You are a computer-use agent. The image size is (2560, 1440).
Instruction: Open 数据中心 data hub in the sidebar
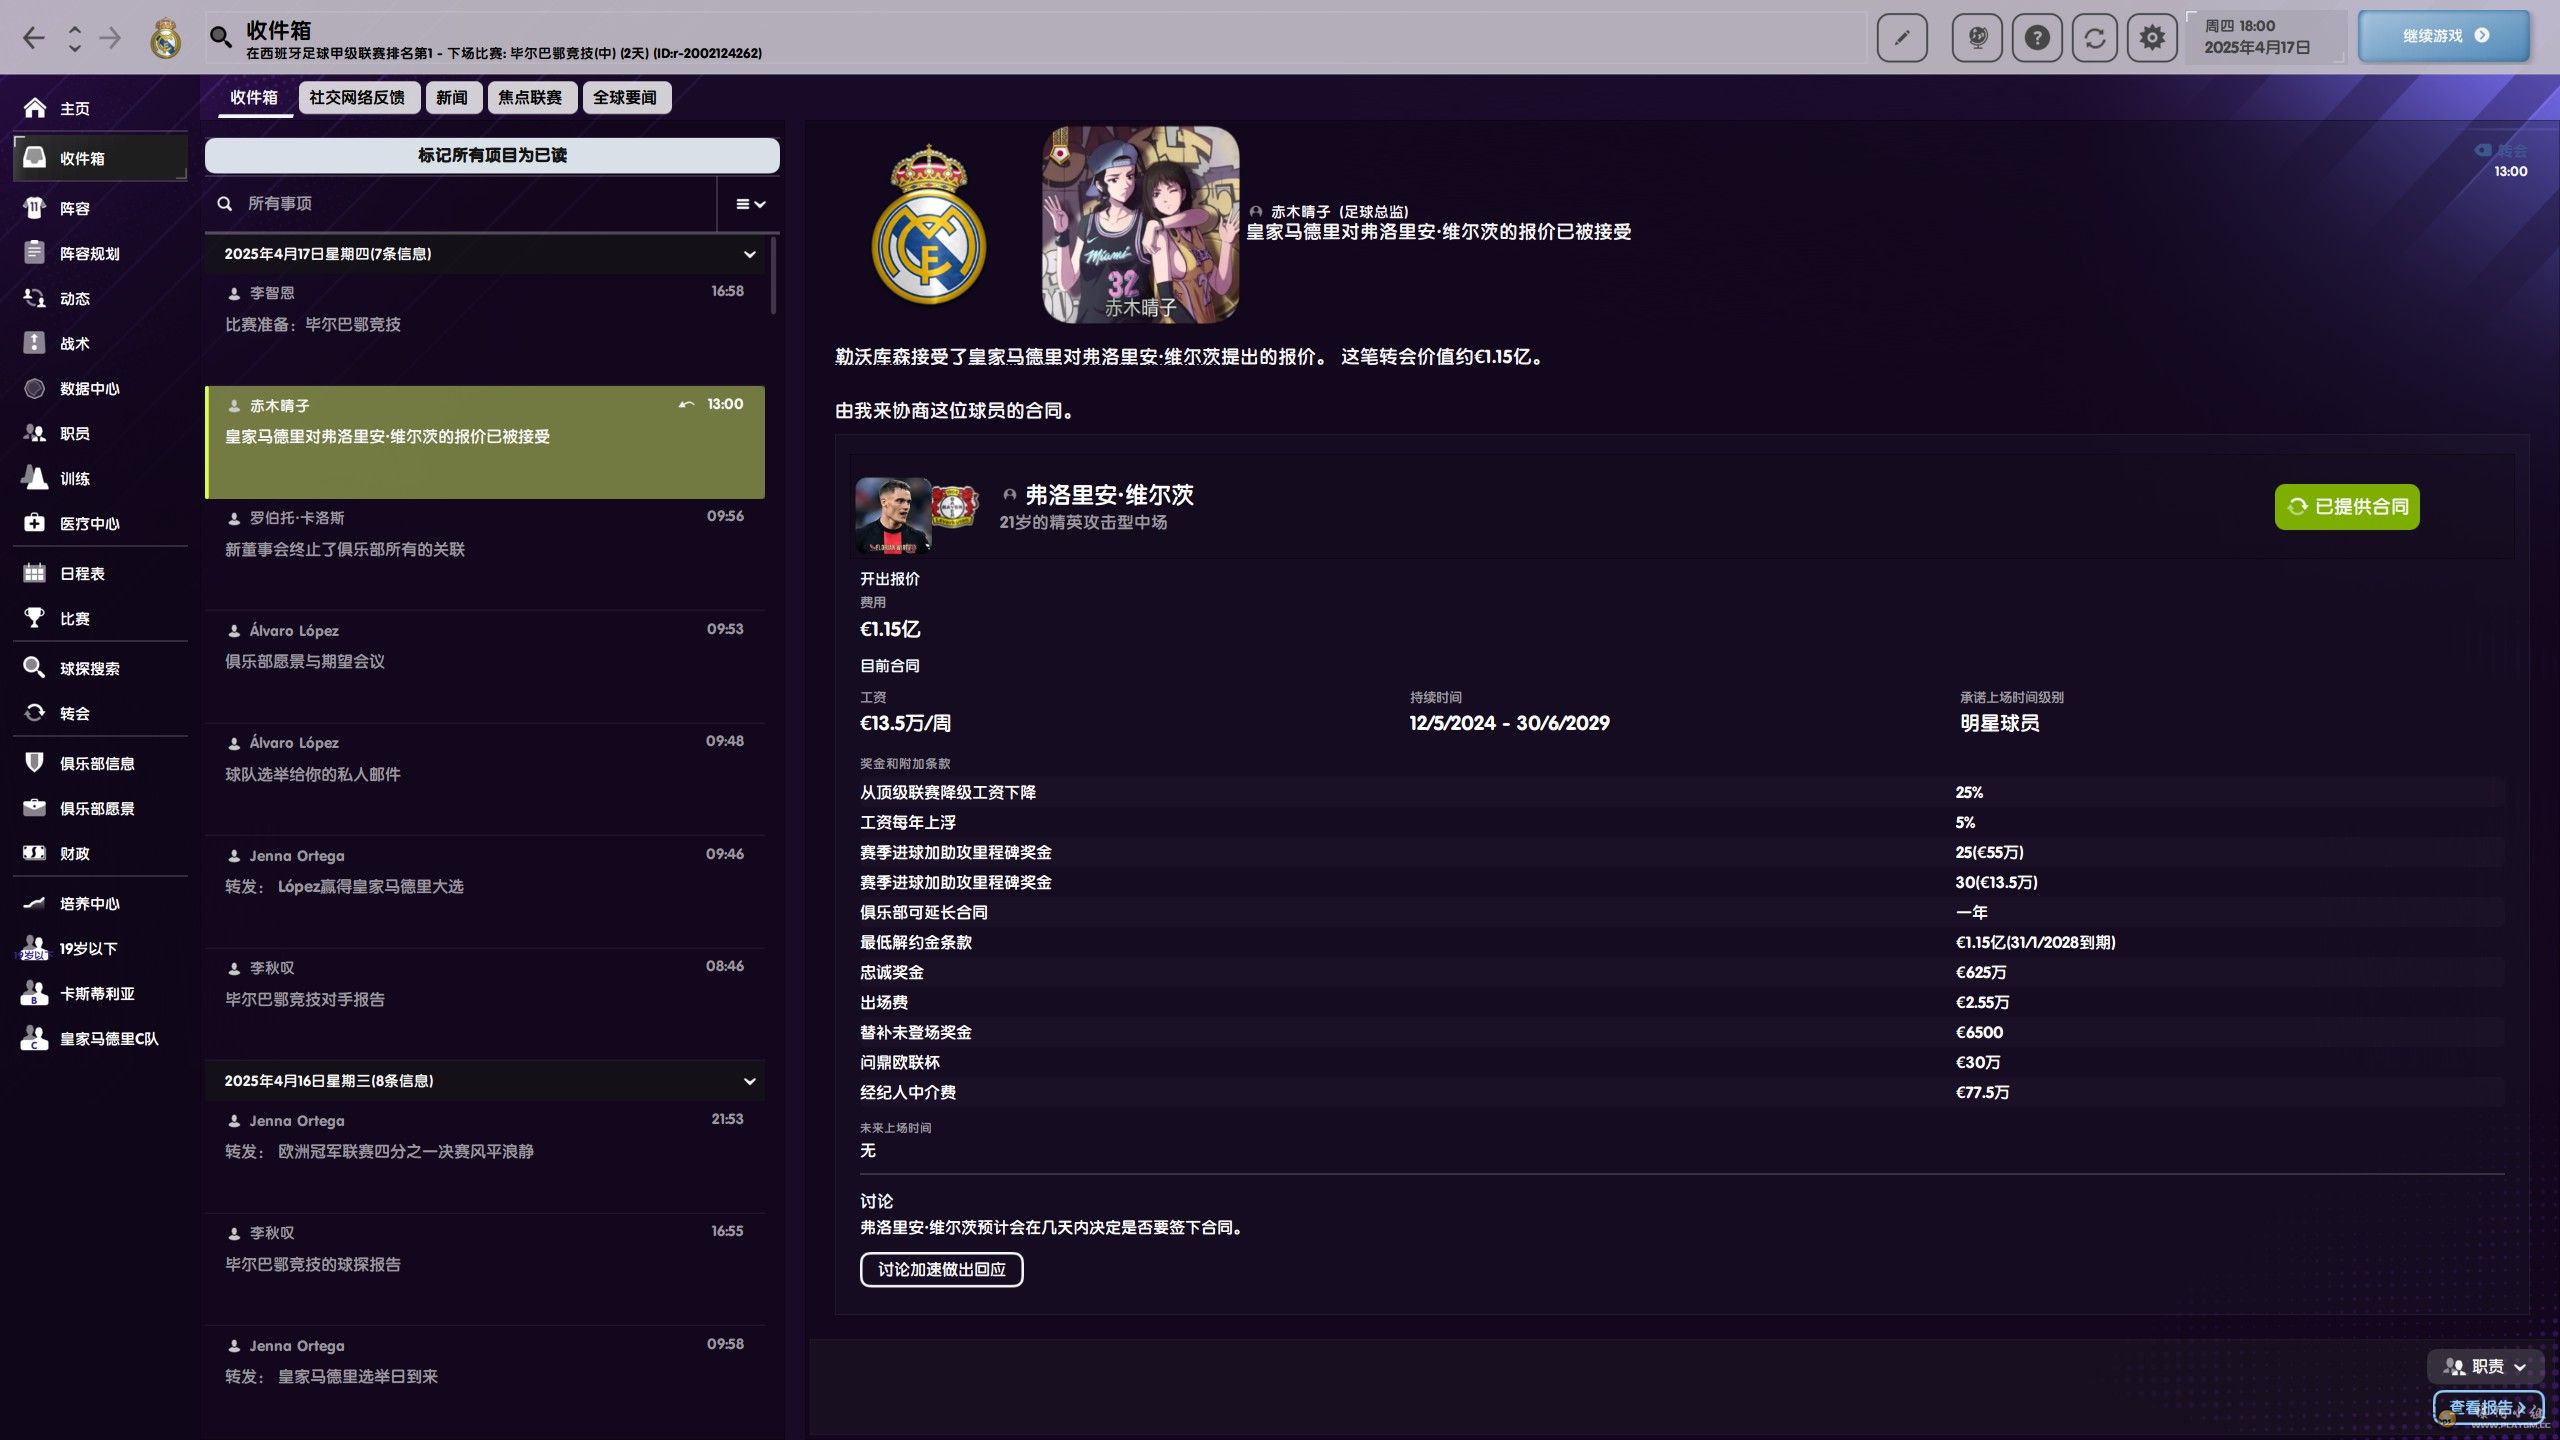coord(100,388)
